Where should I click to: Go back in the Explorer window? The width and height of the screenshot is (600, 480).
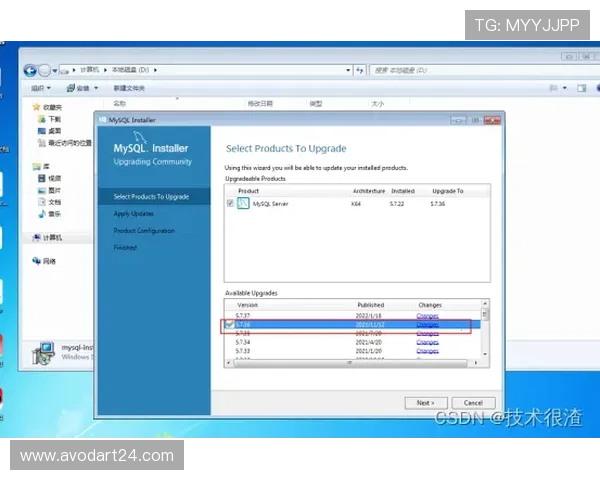coord(30,70)
